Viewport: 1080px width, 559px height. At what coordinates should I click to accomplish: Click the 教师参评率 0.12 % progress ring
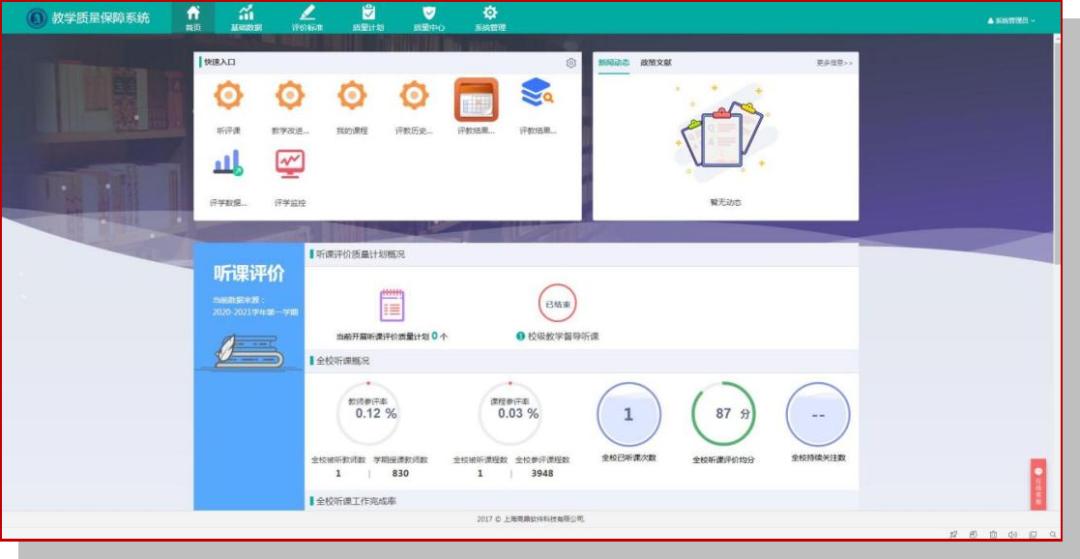click(x=368, y=414)
